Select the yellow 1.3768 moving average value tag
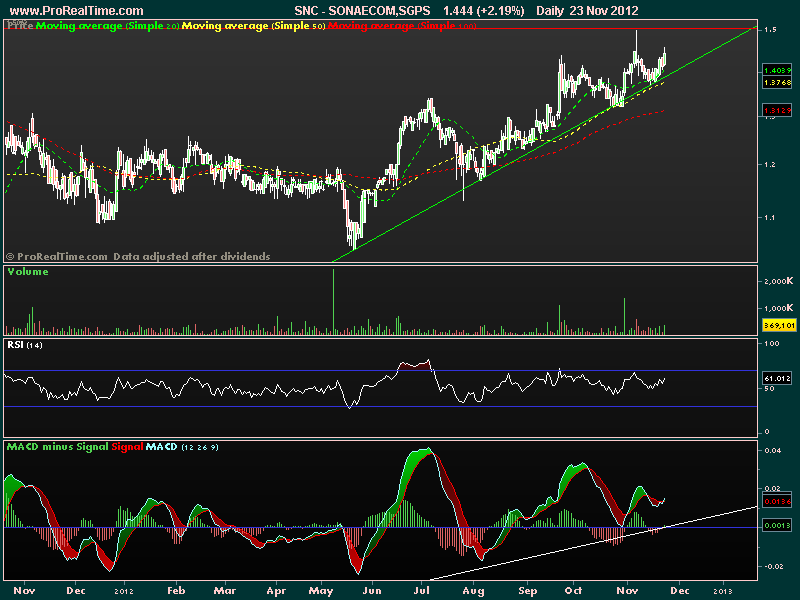Image resolution: width=800 pixels, height=600 pixels. point(777,82)
